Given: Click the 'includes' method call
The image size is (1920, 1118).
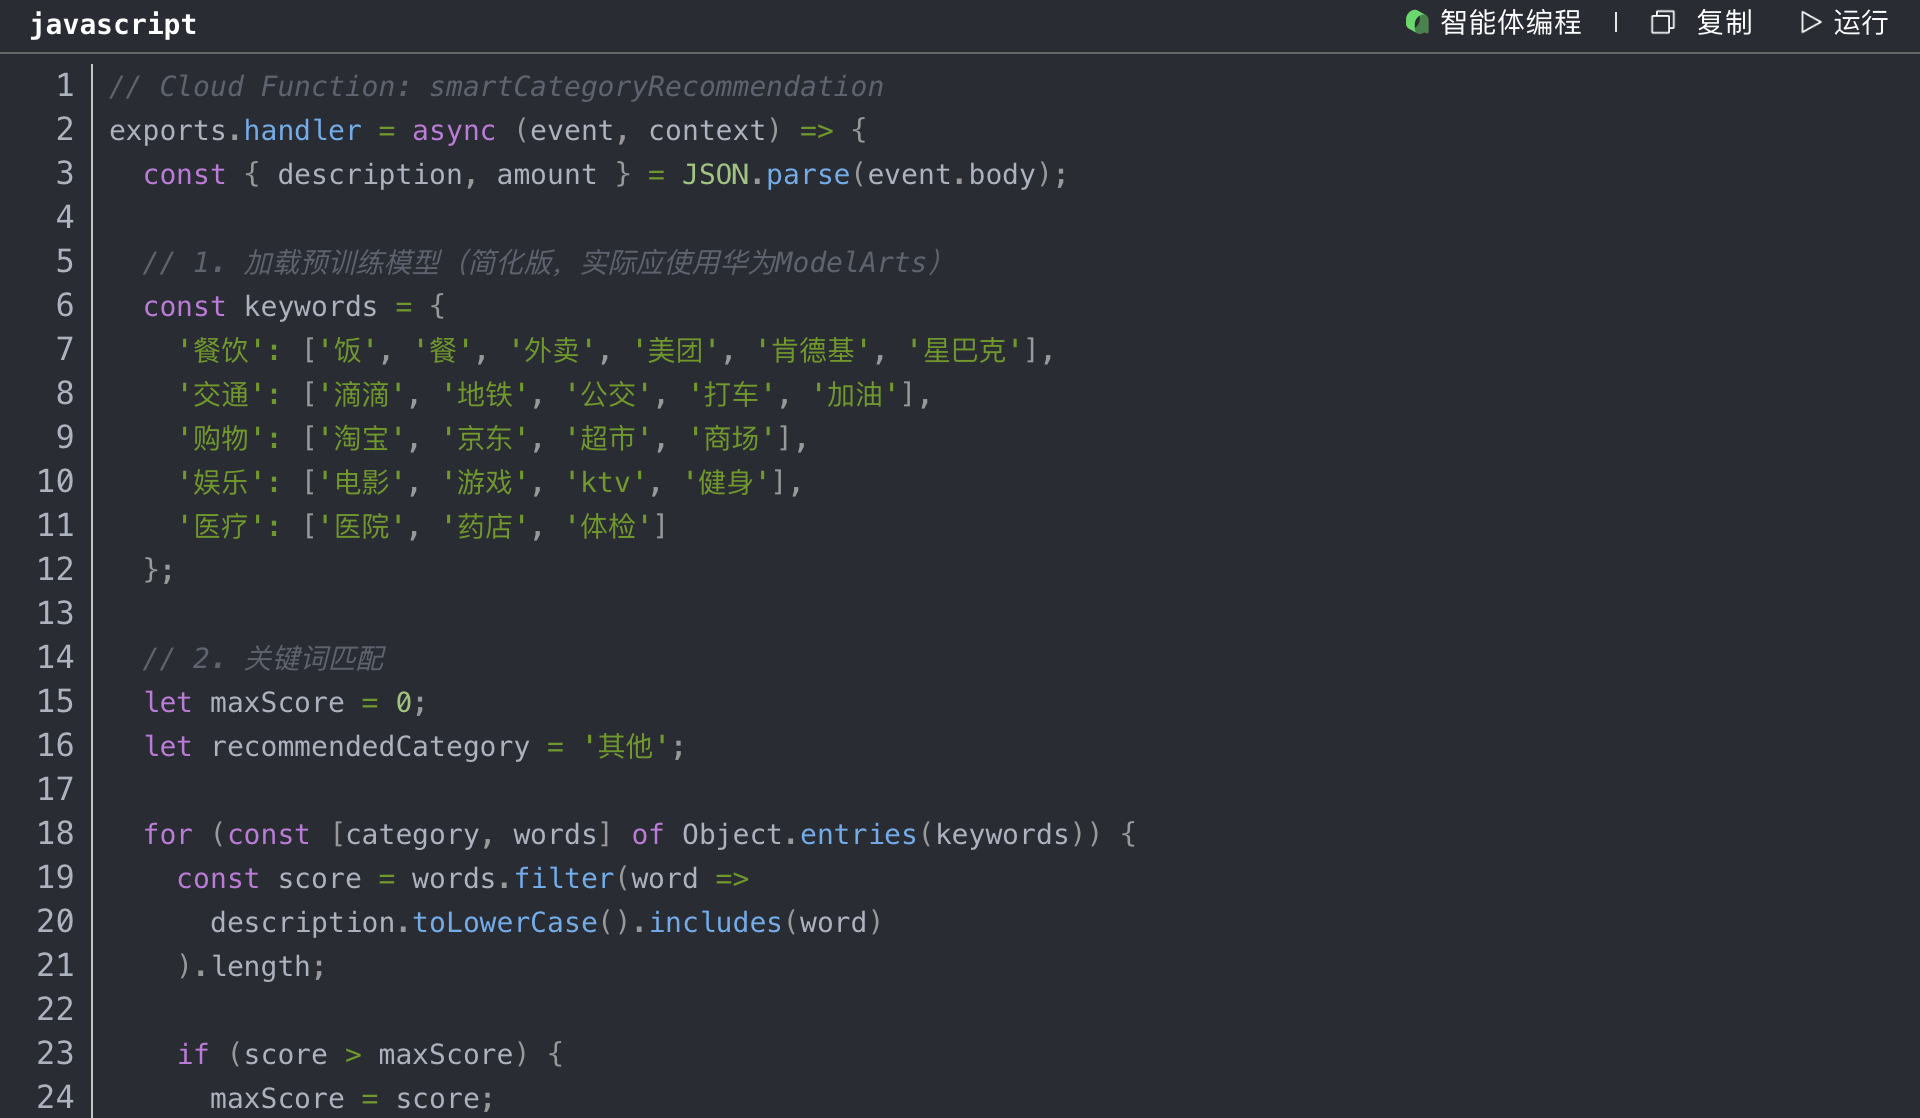Looking at the screenshot, I should (x=715, y=923).
